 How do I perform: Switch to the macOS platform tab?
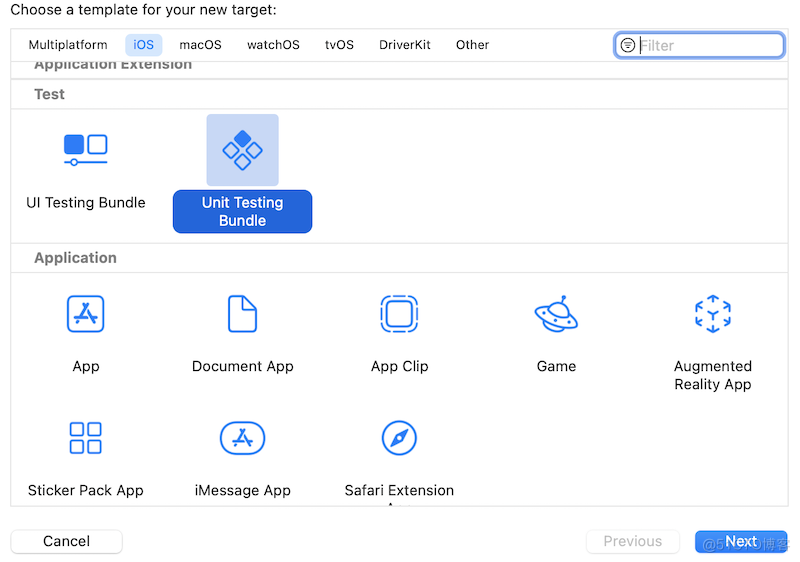coord(200,45)
